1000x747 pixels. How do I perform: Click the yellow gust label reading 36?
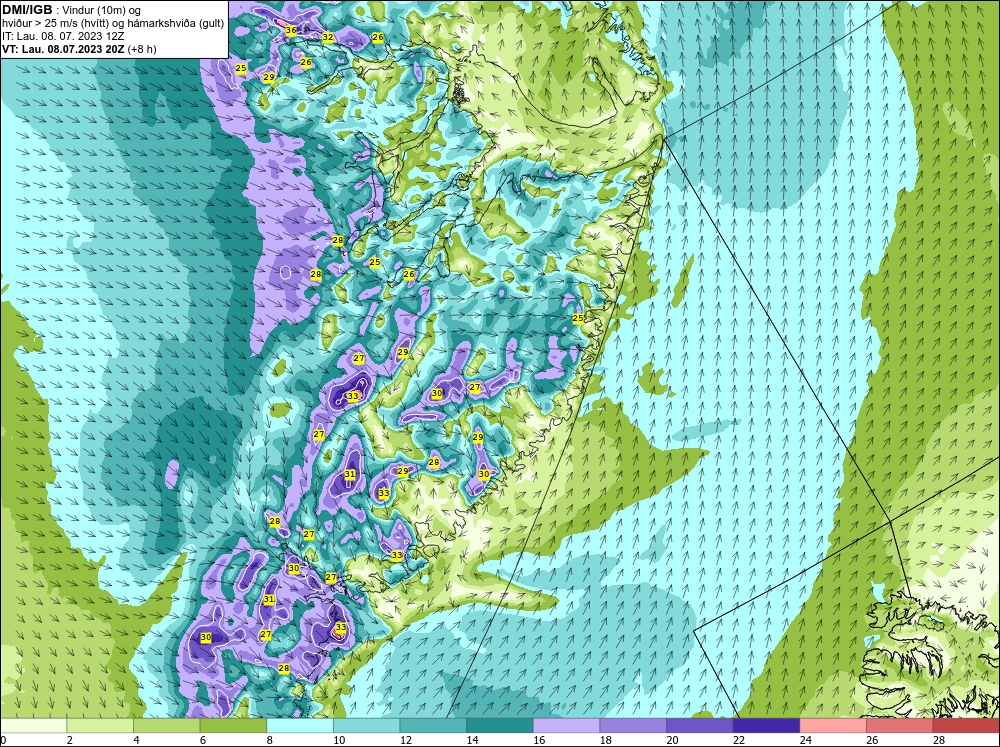[x=291, y=30]
